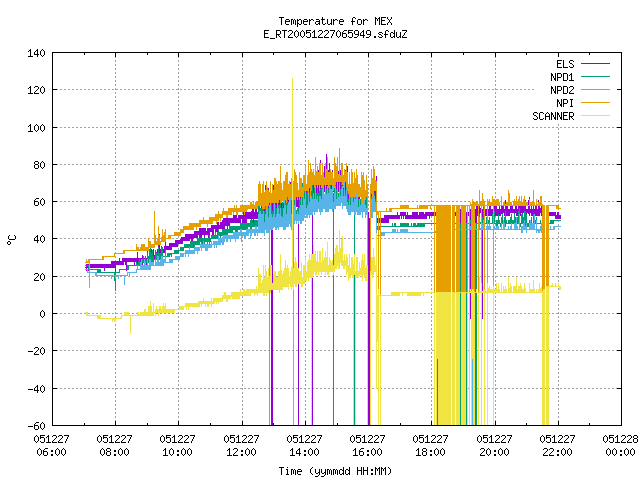Click the y-axis label -40
This screenshot has width=640, height=480.
36,389
